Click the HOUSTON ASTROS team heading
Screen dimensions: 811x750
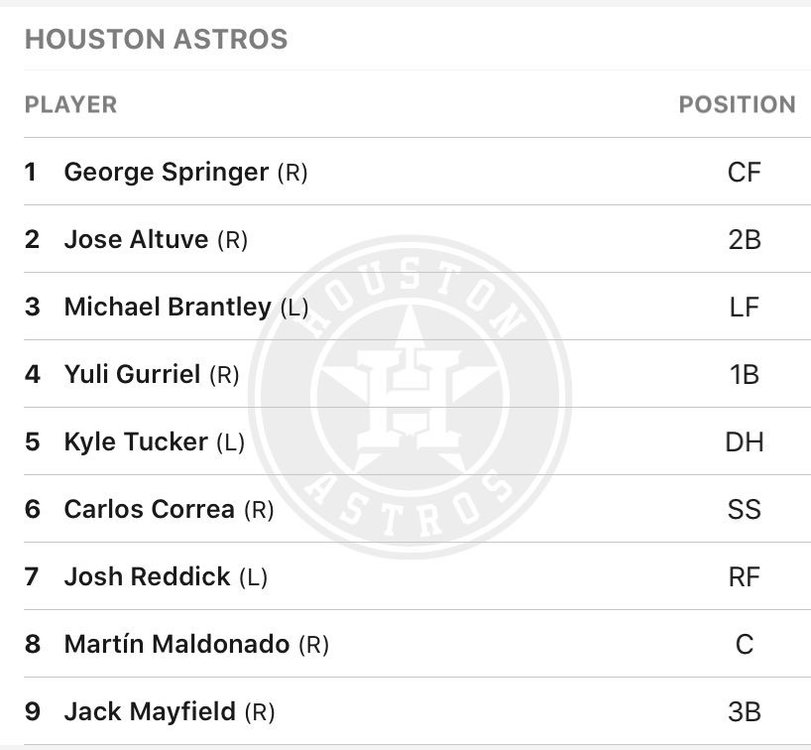[156, 40]
